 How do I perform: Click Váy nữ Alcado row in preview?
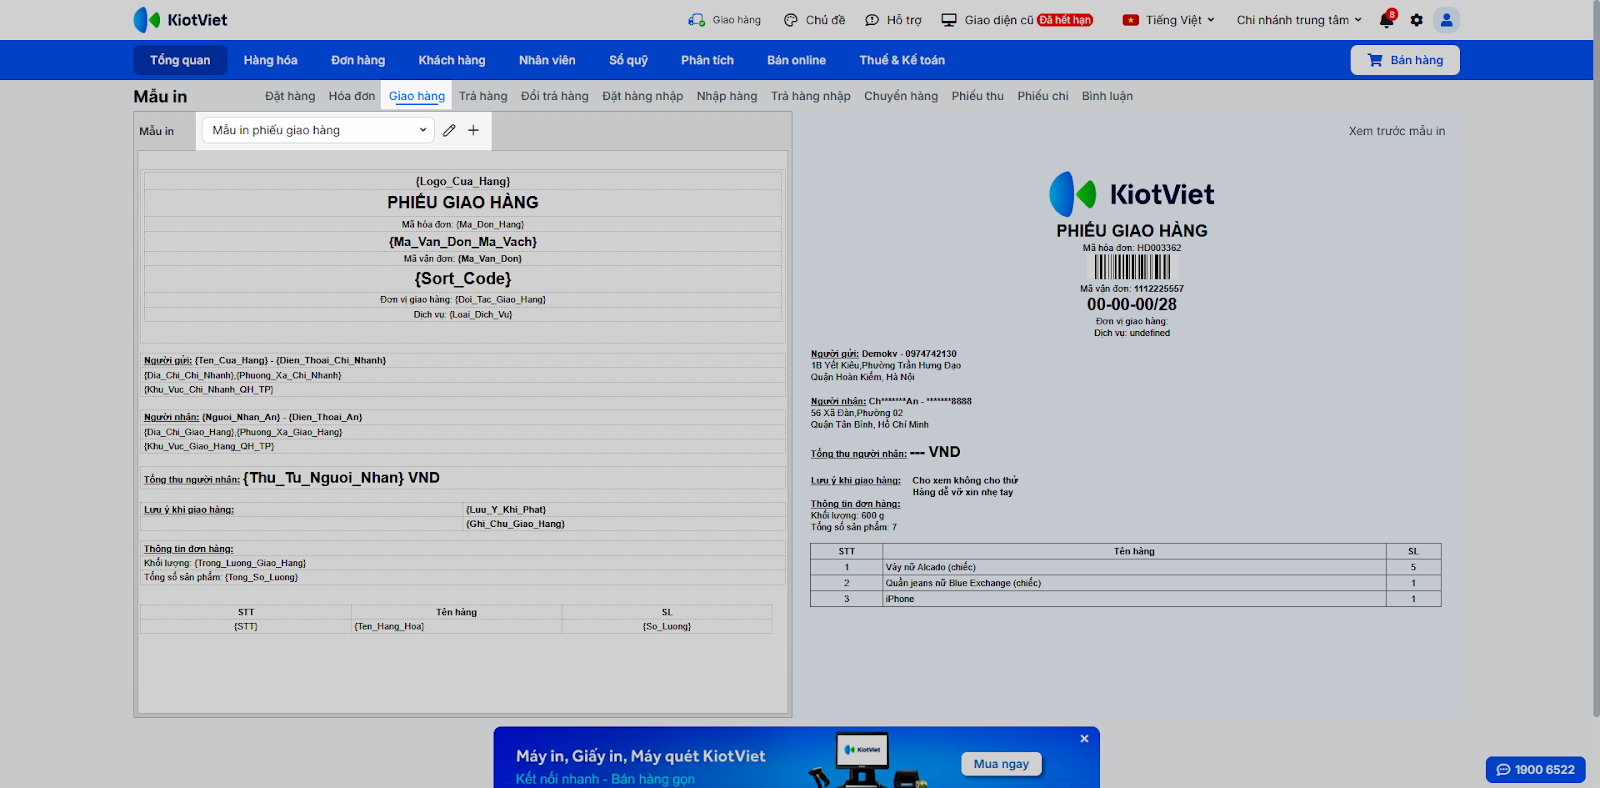tap(1126, 567)
